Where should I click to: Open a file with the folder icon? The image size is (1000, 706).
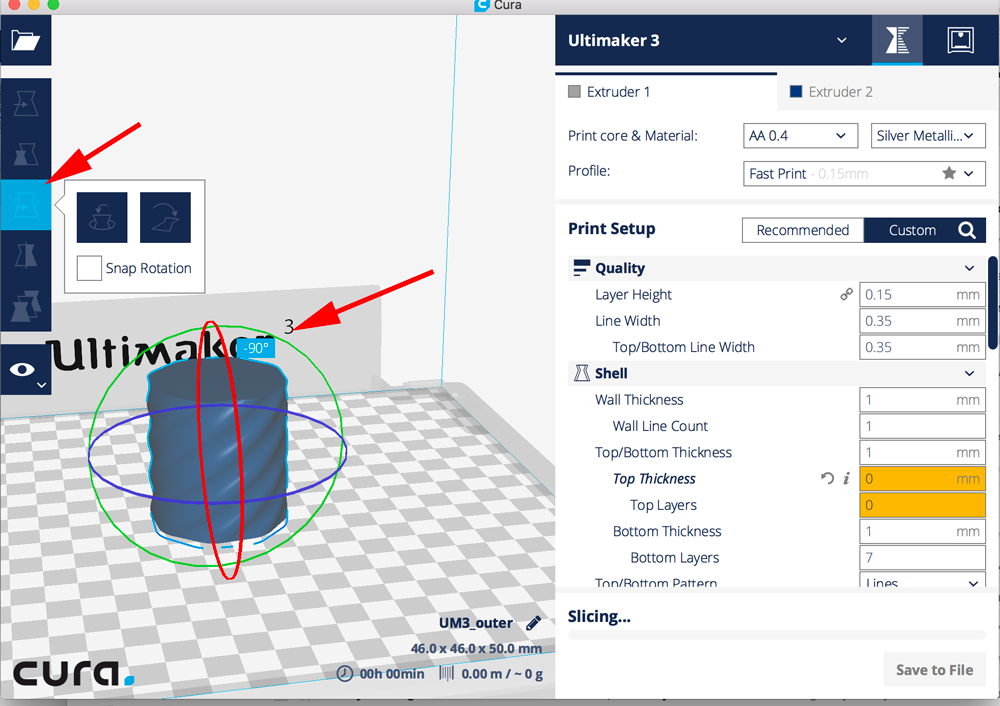click(26, 41)
